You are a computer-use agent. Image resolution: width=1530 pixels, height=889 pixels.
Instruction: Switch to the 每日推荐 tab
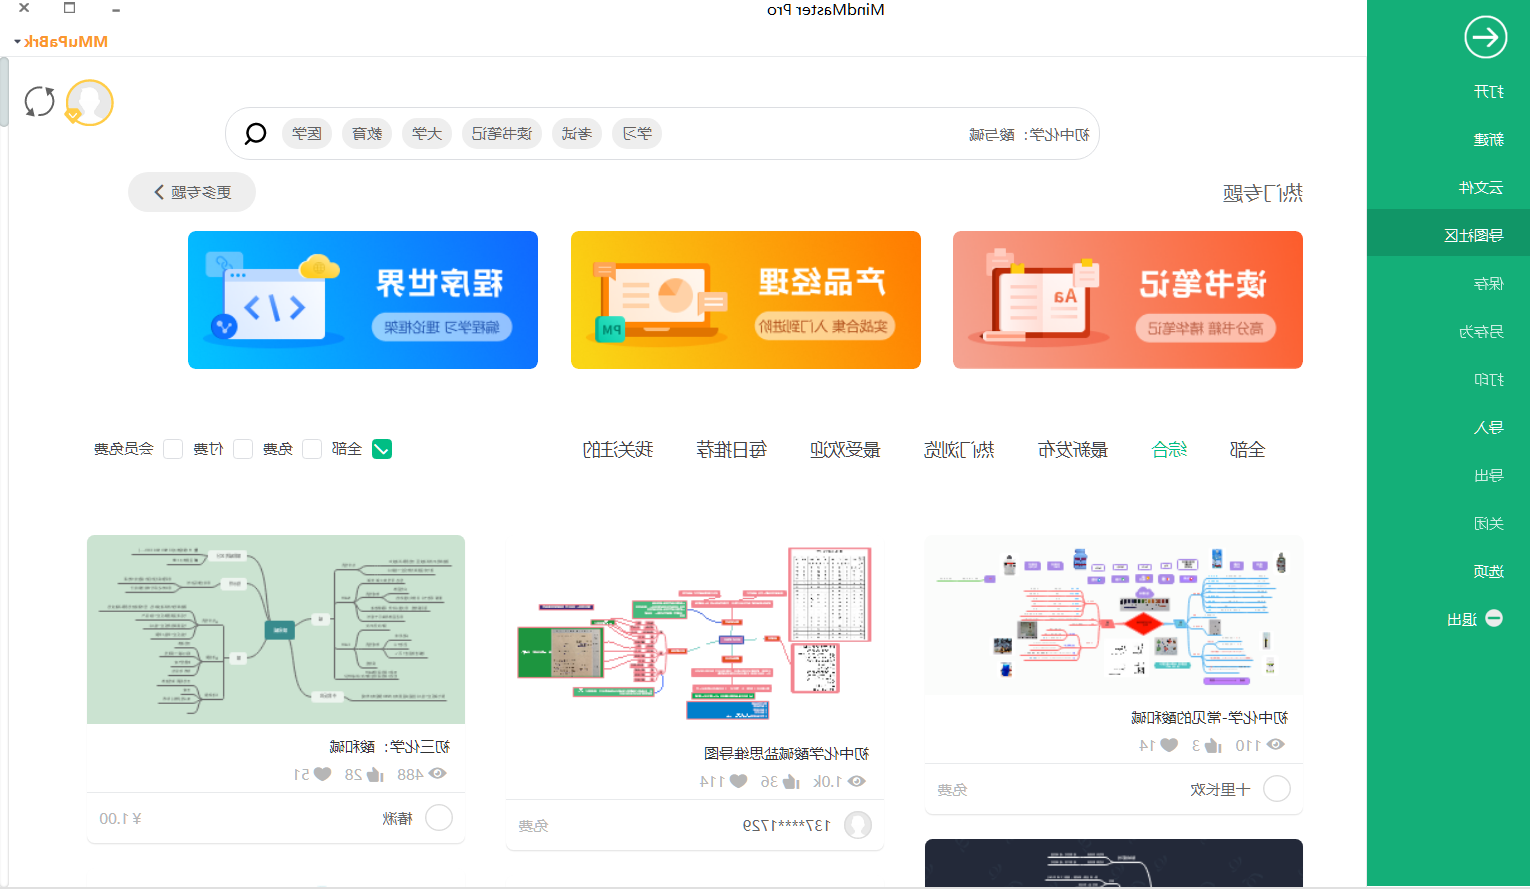[732, 450]
